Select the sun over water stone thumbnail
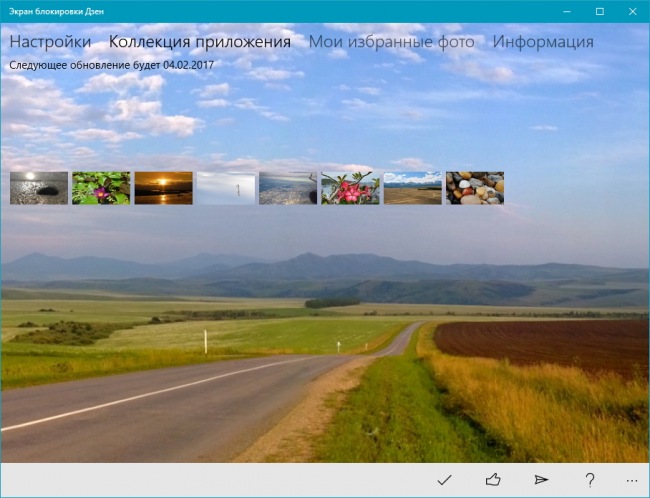 39,188
